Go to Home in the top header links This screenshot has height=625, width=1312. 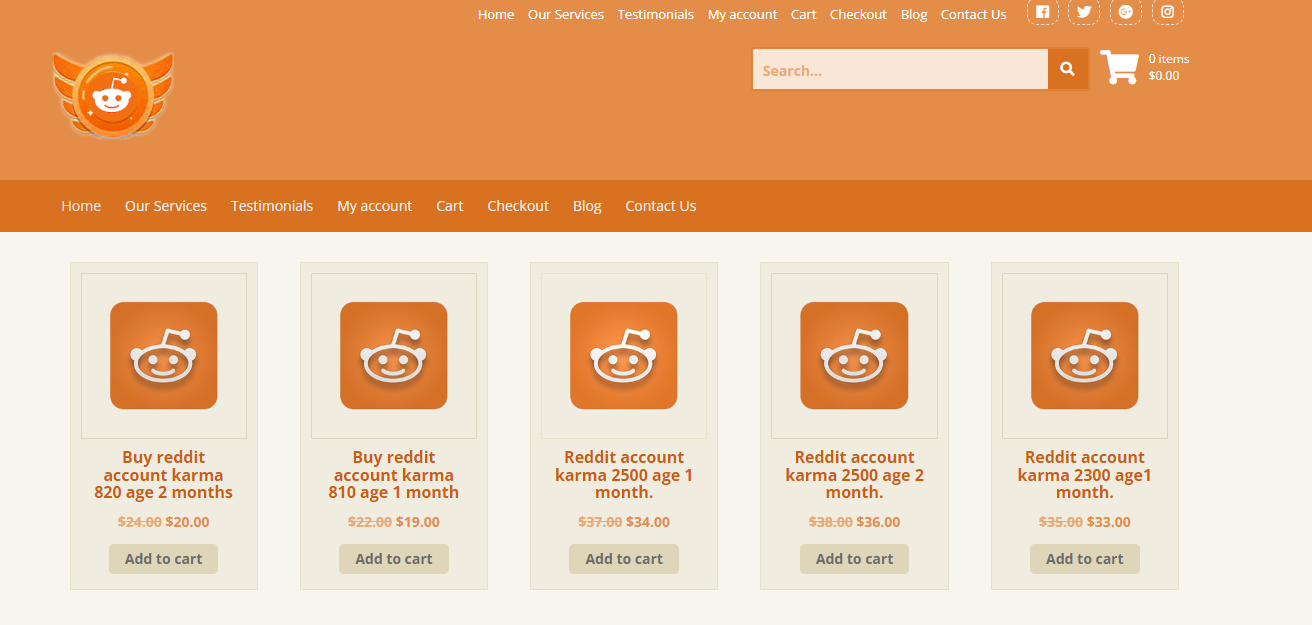(x=496, y=14)
